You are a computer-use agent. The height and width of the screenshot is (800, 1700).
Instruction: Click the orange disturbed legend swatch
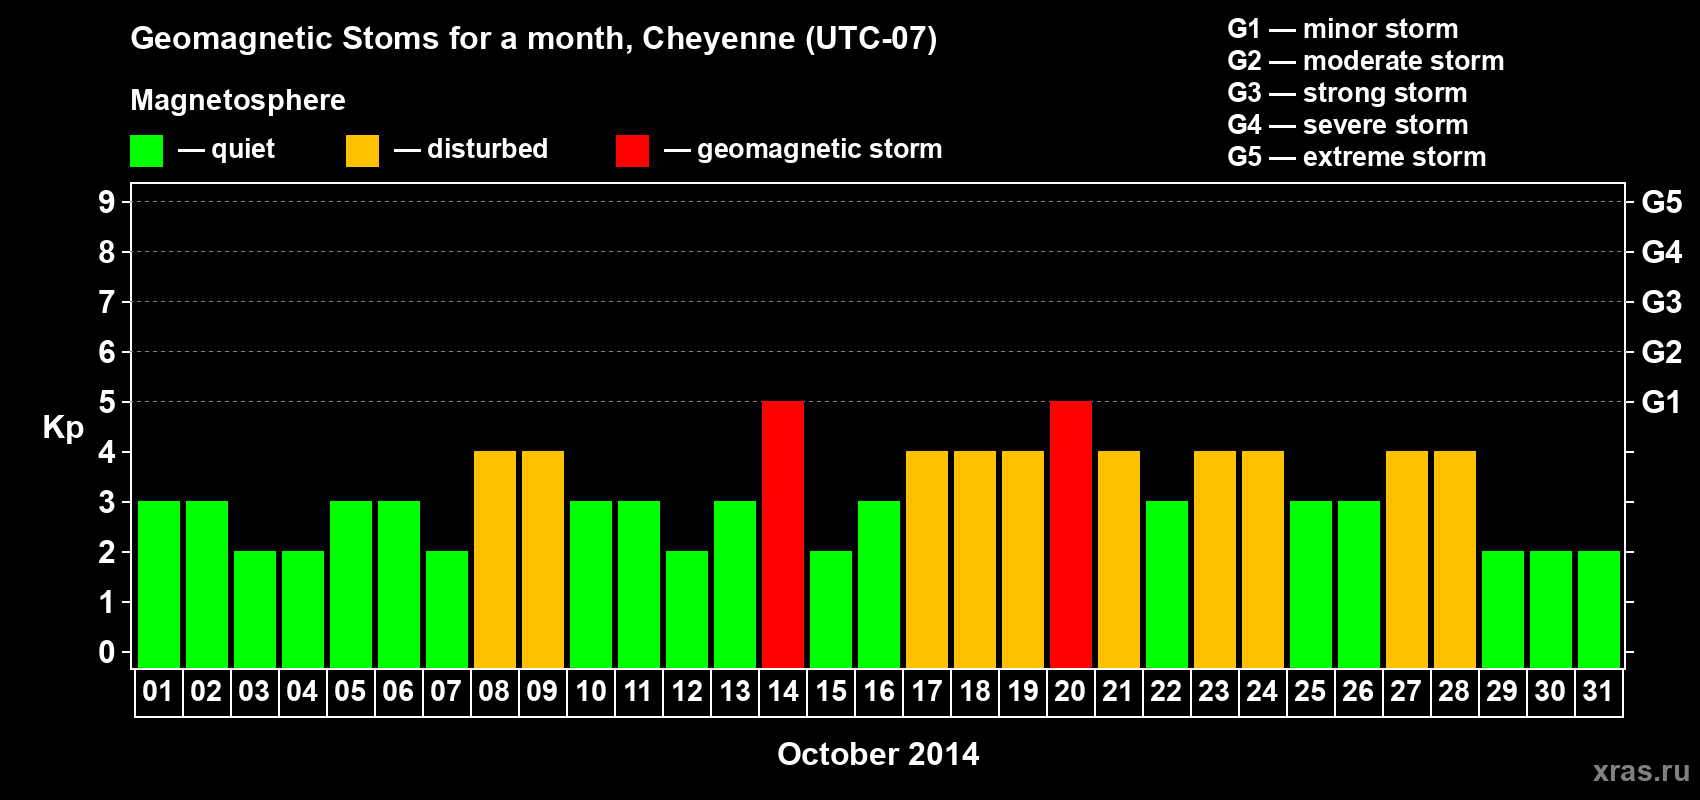coord(362,151)
